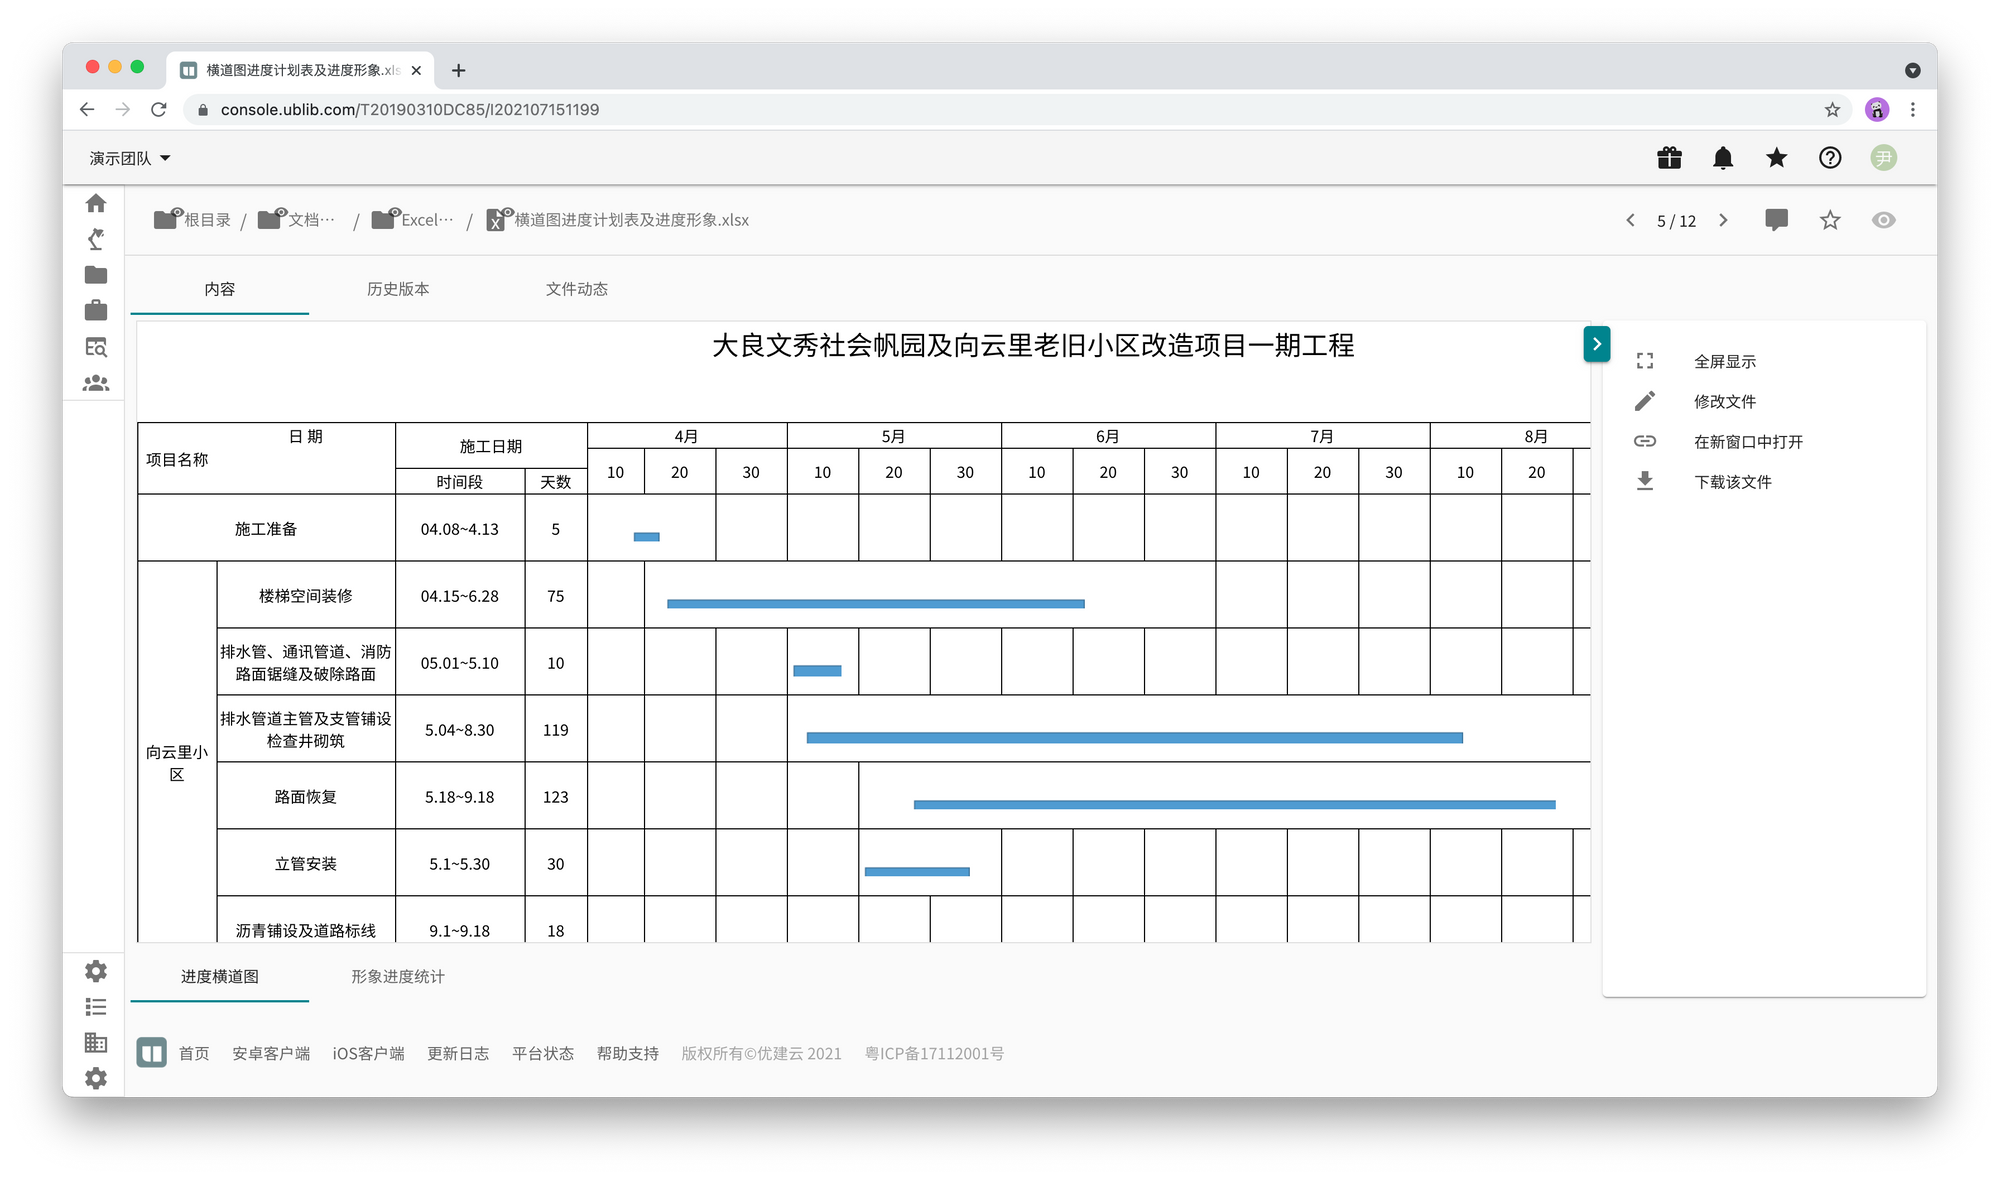Open the team members icon in sidebar

(x=96, y=383)
